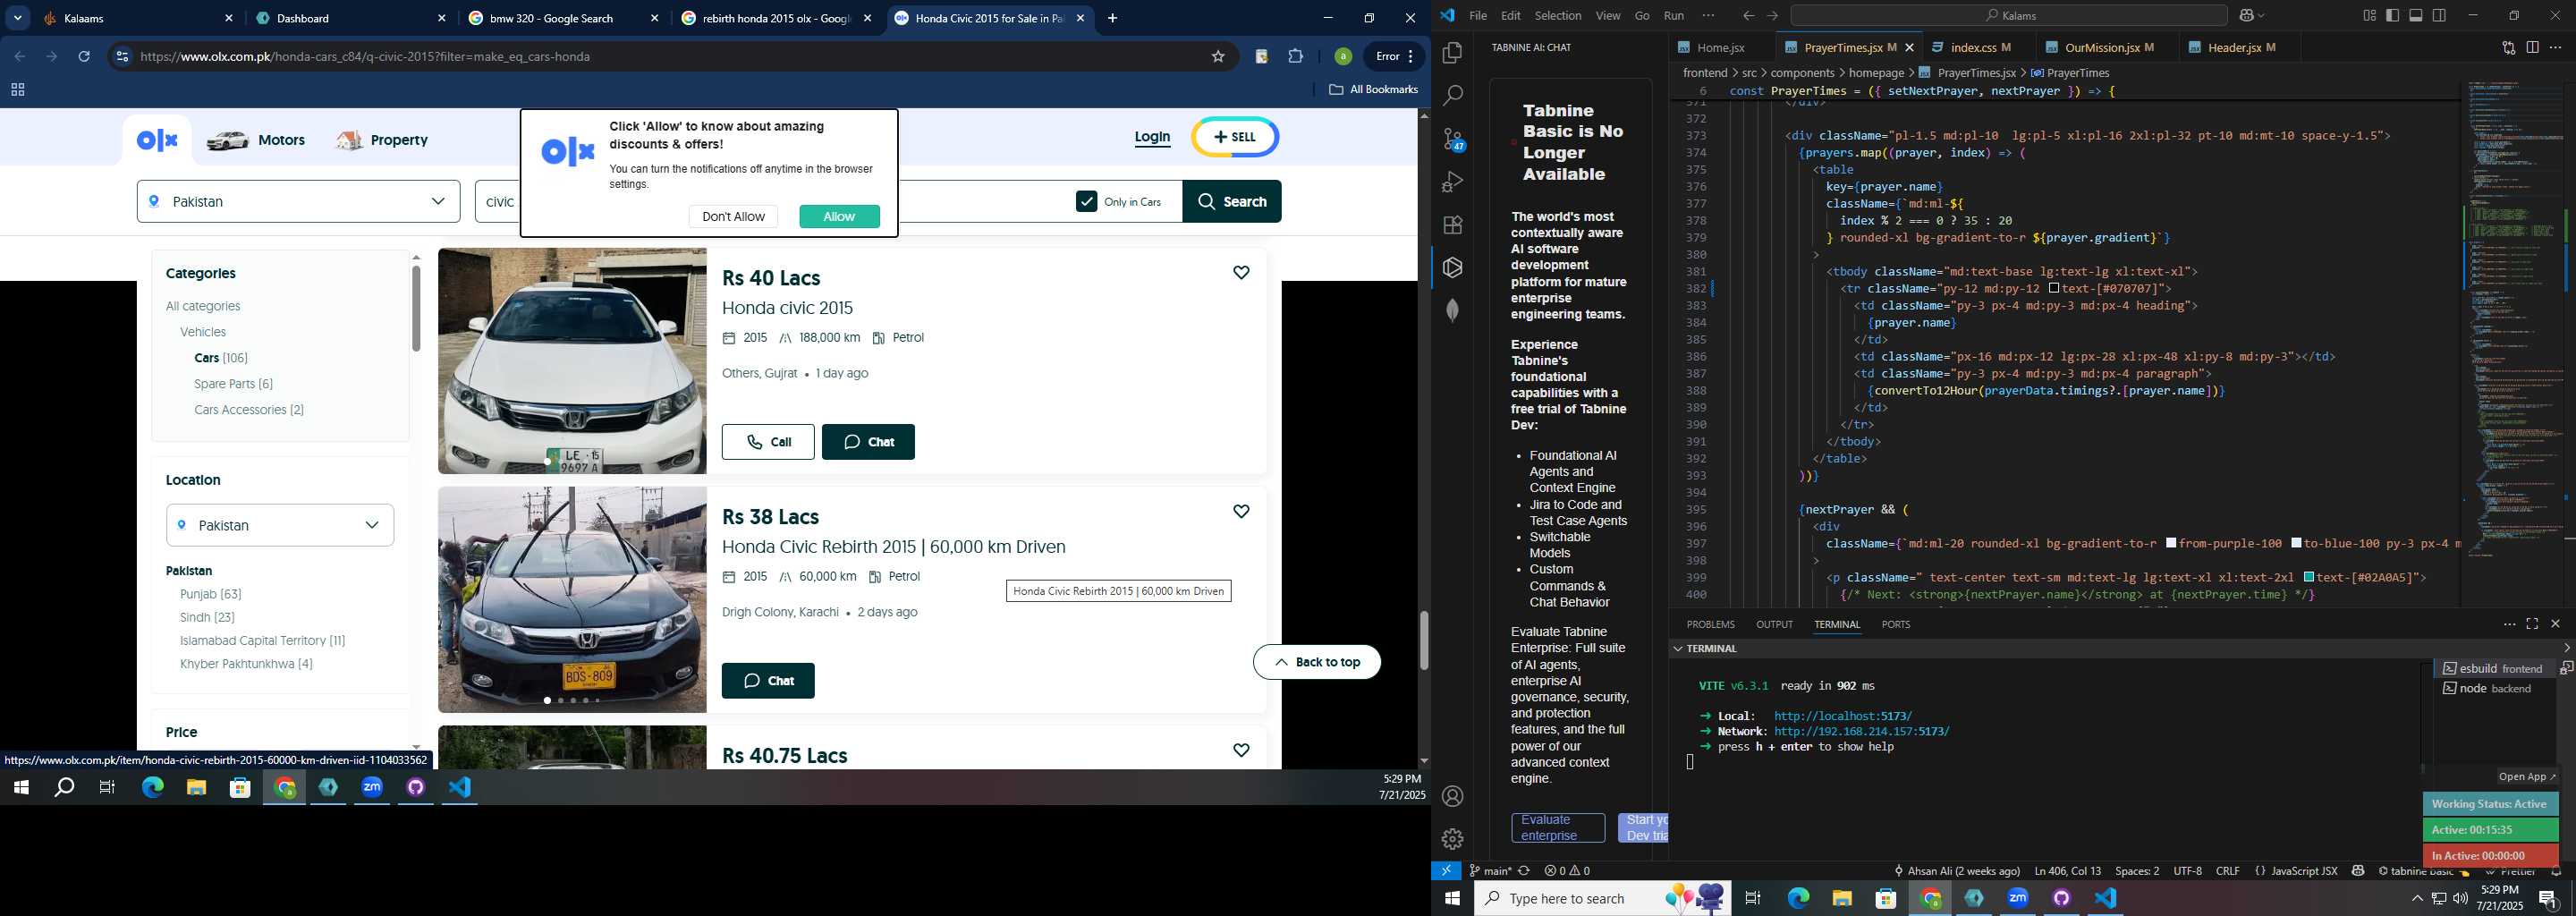Open the notification center in the system tray
The height and width of the screenshot is (916, 2576).
pos(2549,898)
